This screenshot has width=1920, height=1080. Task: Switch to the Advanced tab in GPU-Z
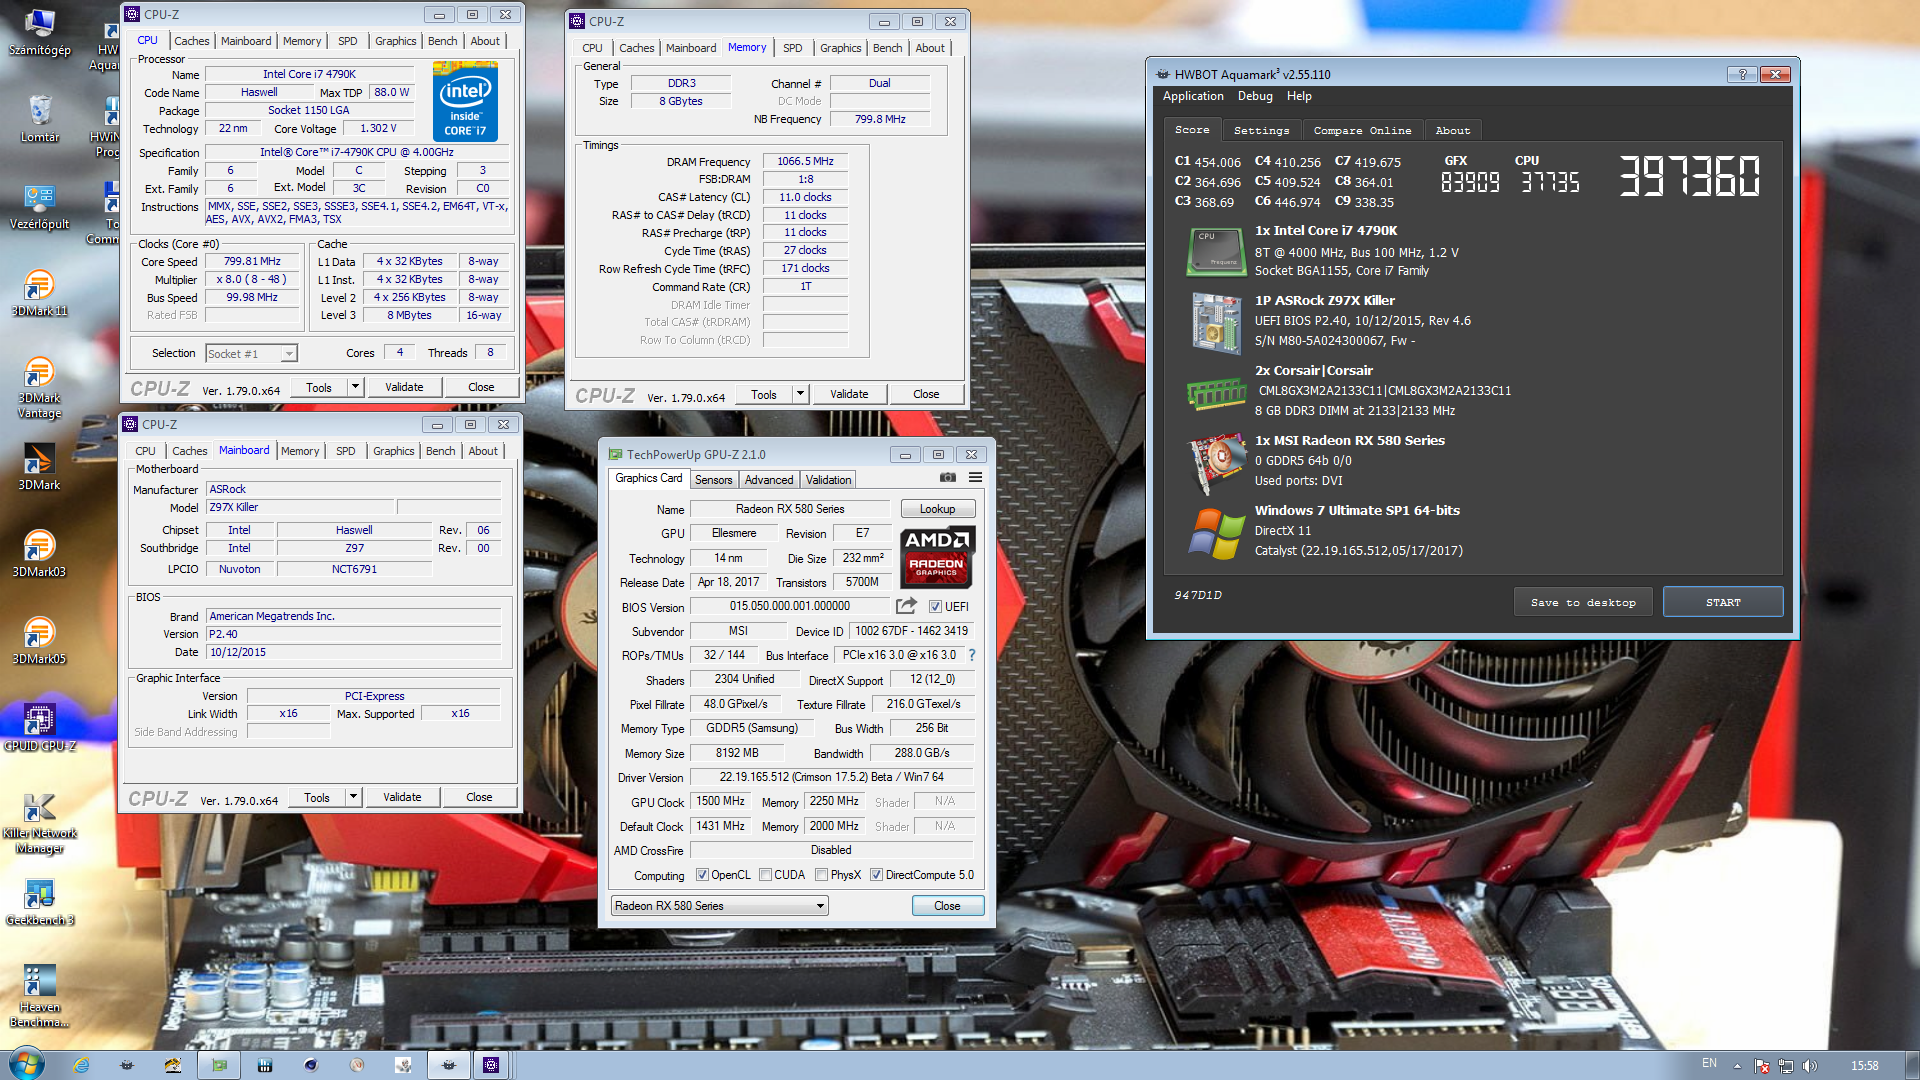(769, 480)
